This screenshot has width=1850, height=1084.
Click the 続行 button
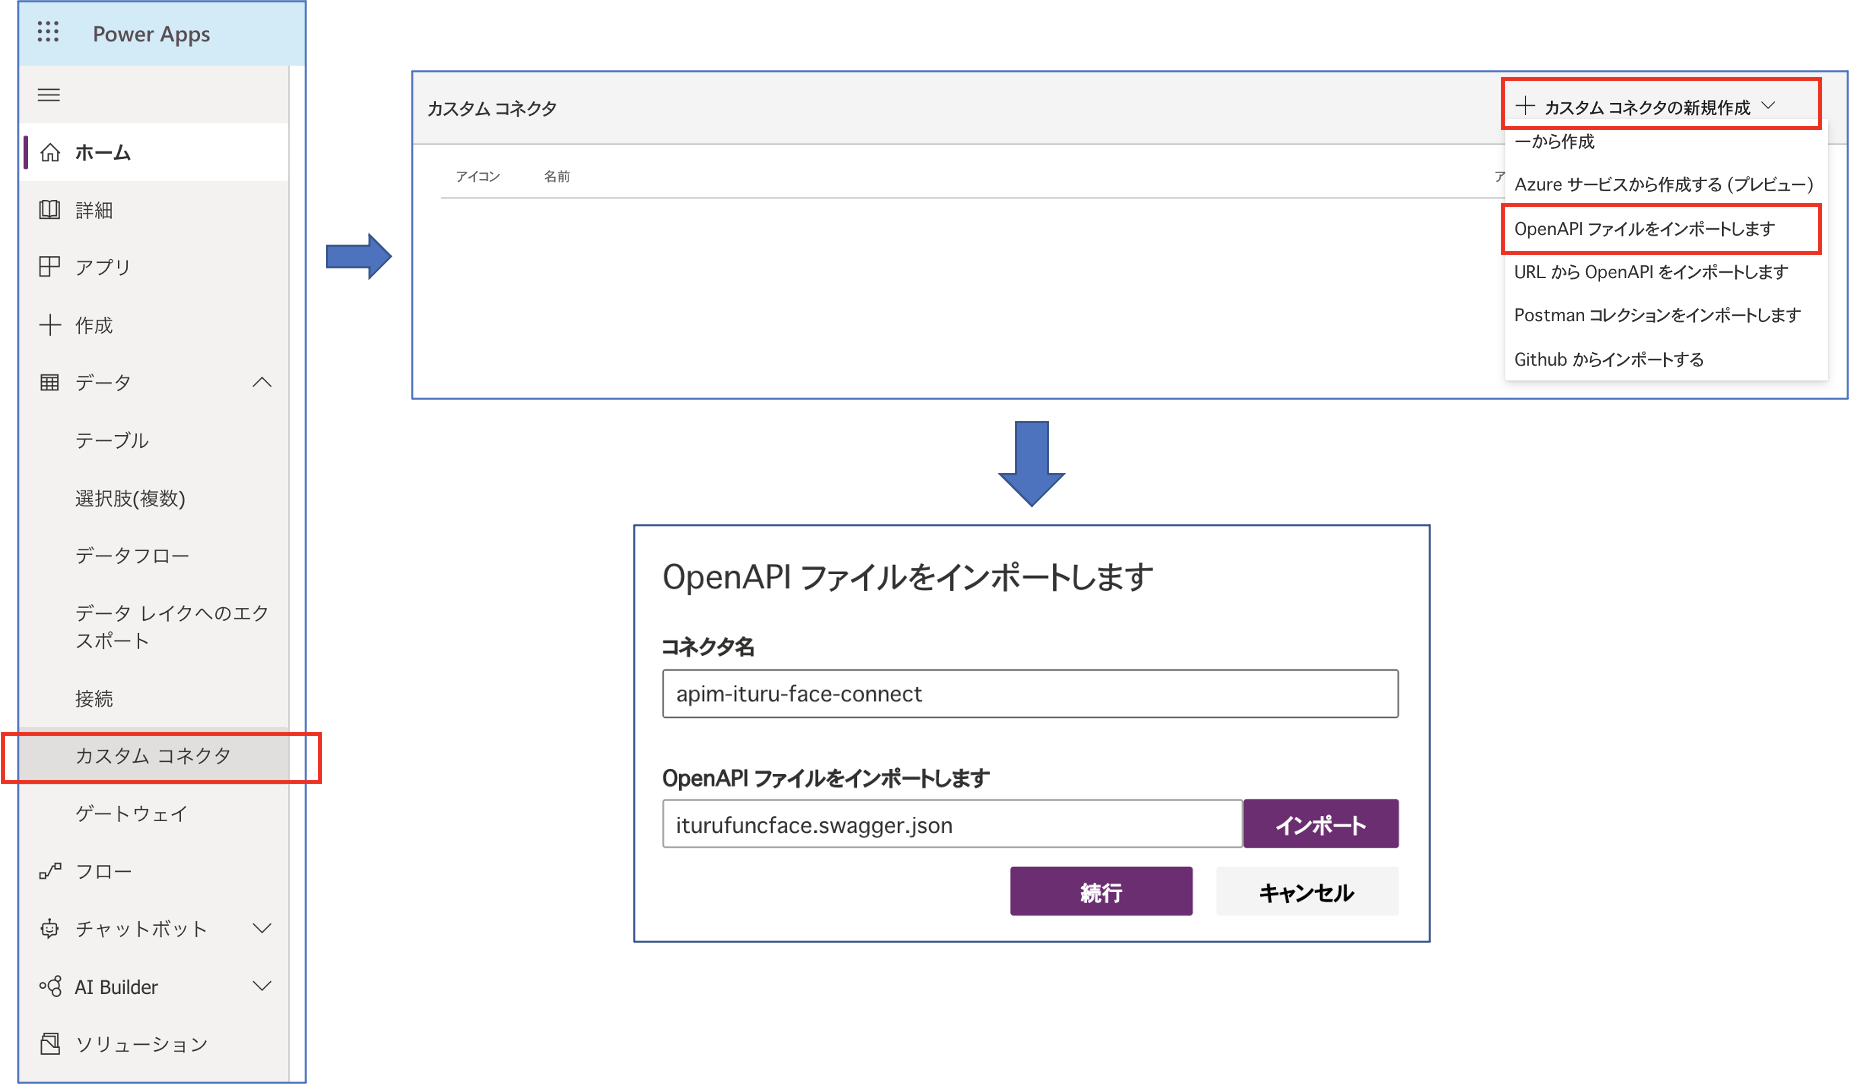[1101, 891]
